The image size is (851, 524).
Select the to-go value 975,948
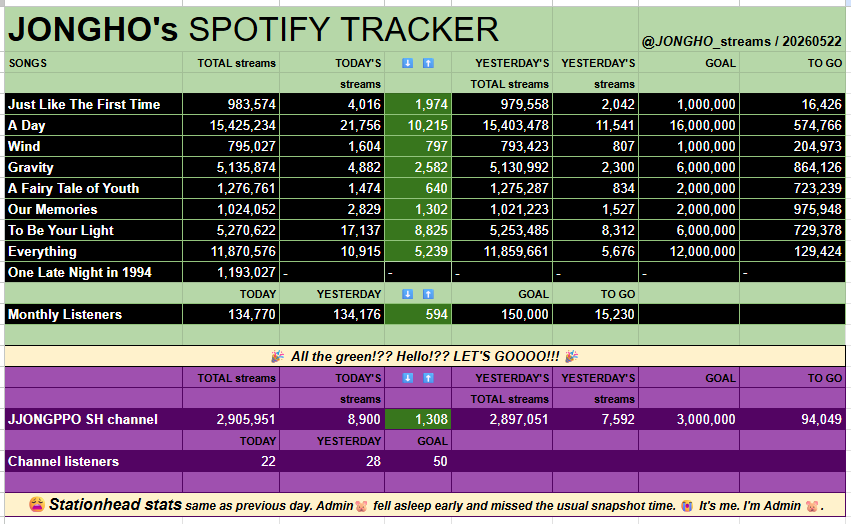point(792,209)
